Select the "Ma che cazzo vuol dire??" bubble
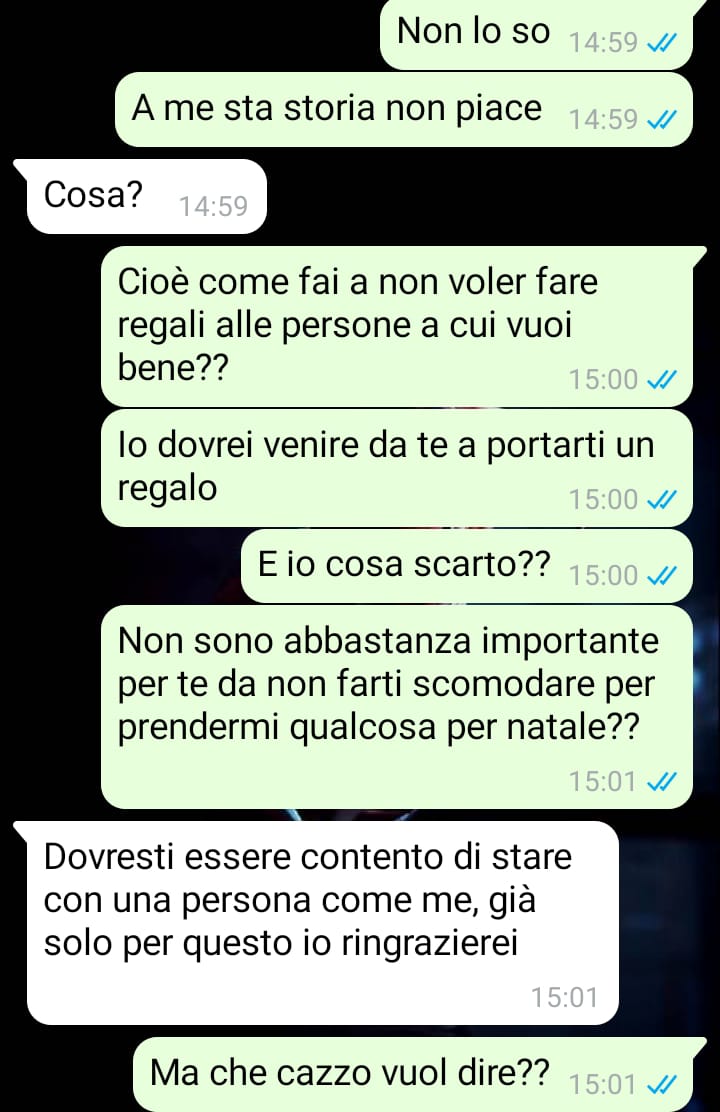This screenshot has width=720, height=1112. point(420,1074)
